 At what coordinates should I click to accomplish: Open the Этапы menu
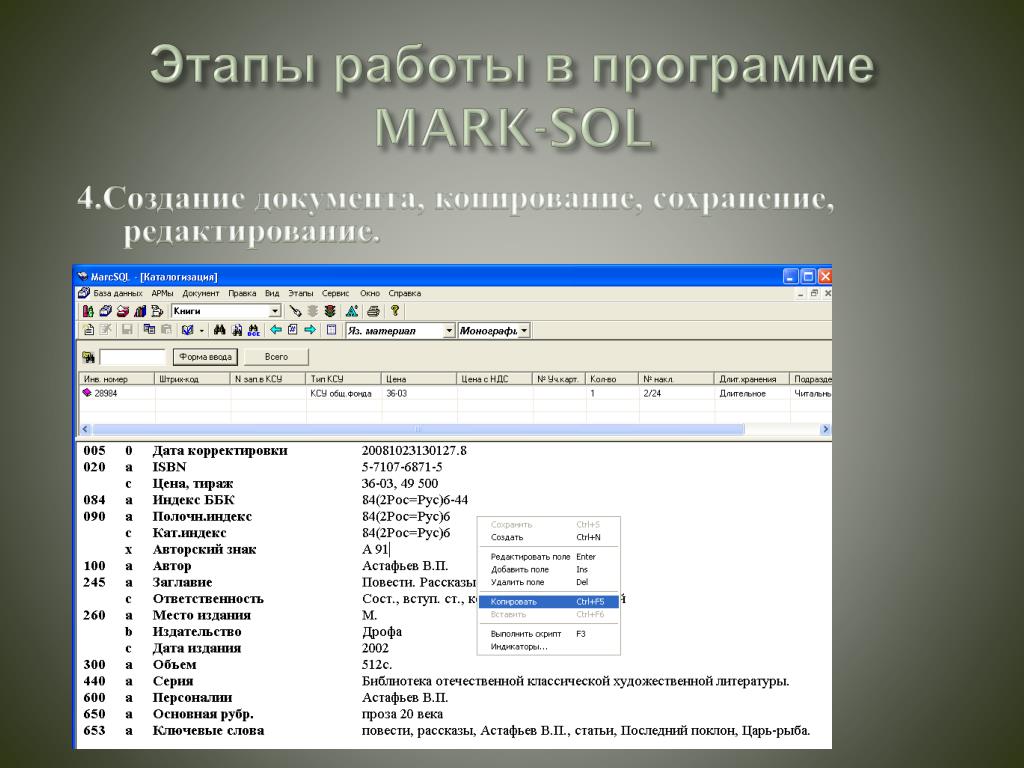(300, 293)
